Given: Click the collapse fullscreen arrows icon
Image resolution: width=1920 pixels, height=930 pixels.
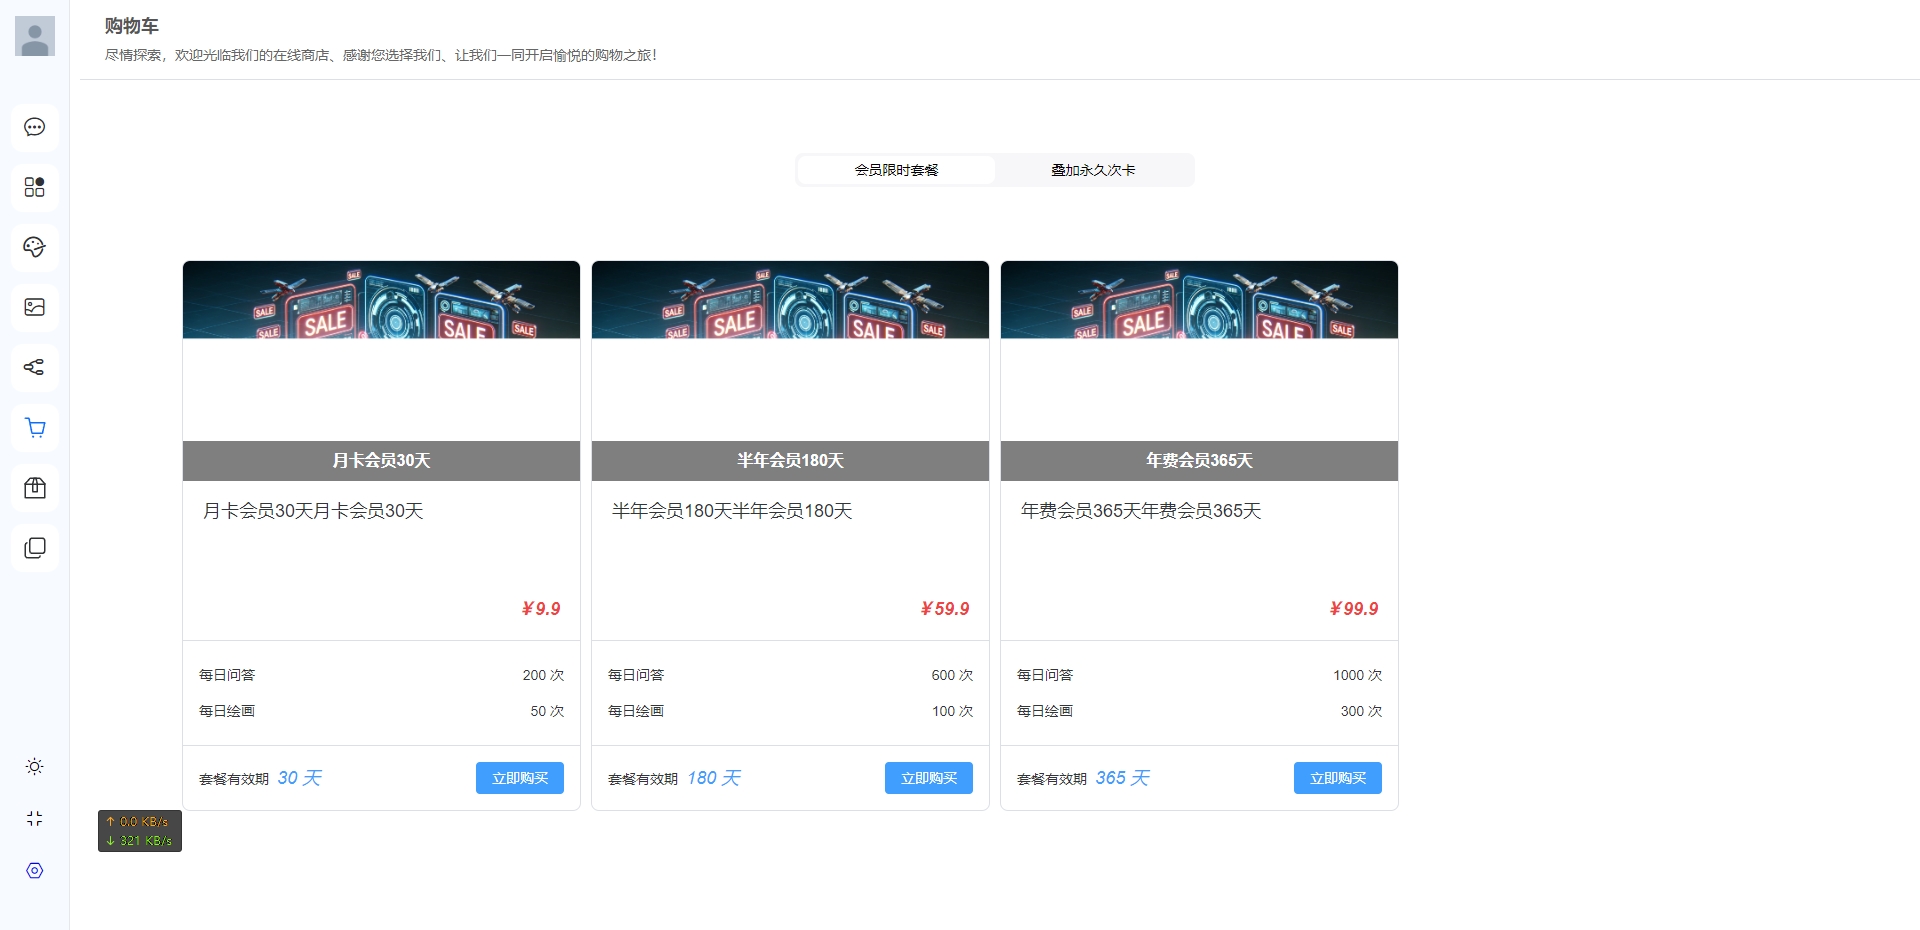Looking at the screenshot, I should tap(35, 818).
